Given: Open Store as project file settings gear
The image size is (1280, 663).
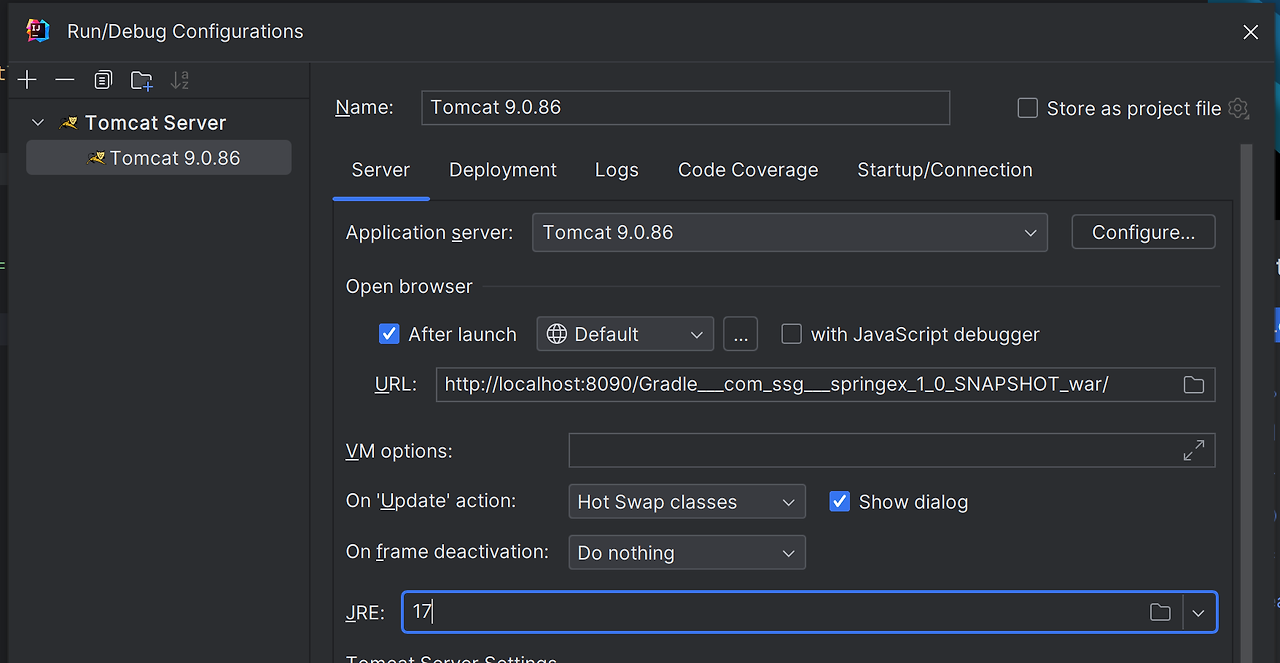Looking at the screenshot, I should (1239, 108).
